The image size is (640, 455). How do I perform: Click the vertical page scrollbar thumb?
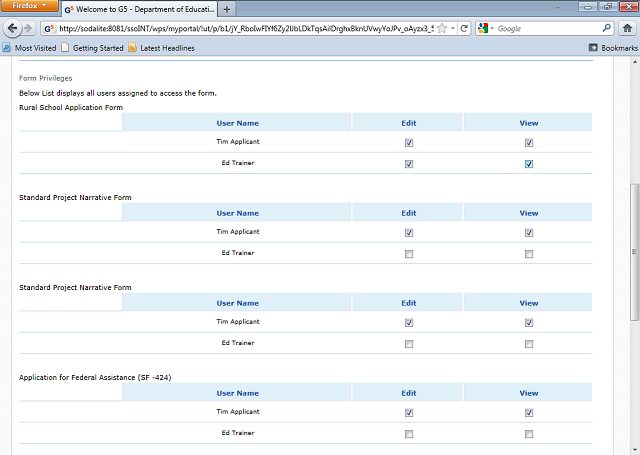(x=634, y=250)
